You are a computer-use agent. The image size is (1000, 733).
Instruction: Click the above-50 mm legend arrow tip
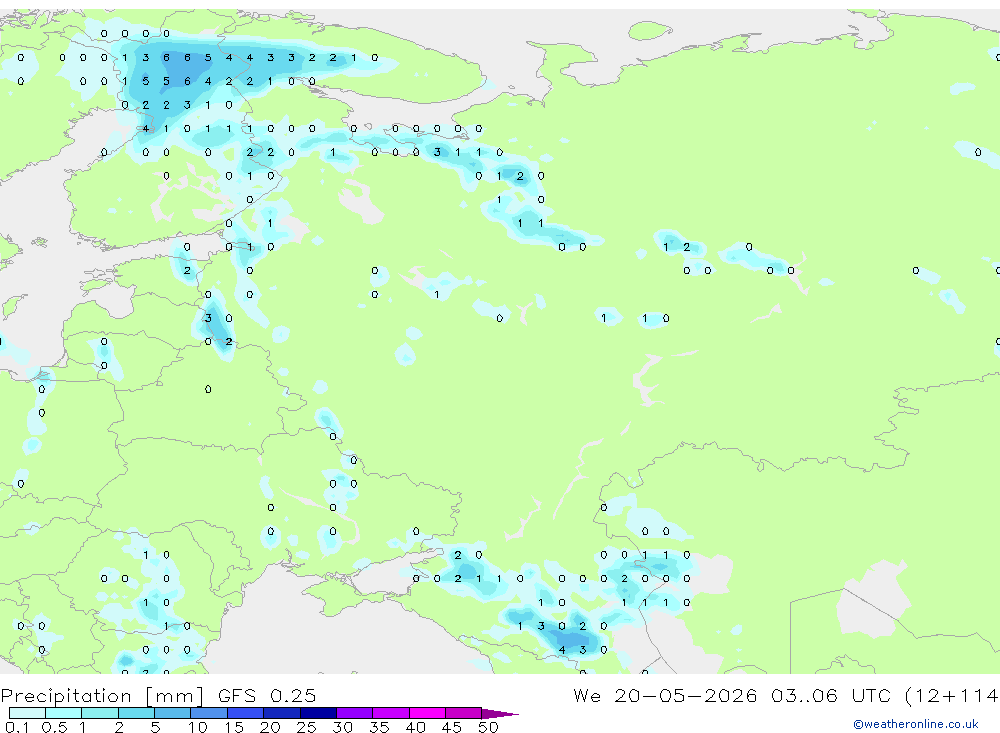click(x=500, y=713)
